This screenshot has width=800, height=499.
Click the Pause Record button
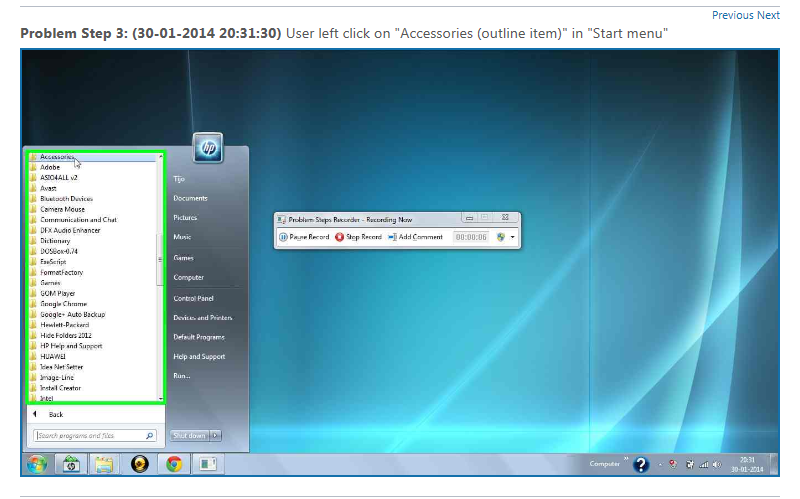click(x=304, y=237)
